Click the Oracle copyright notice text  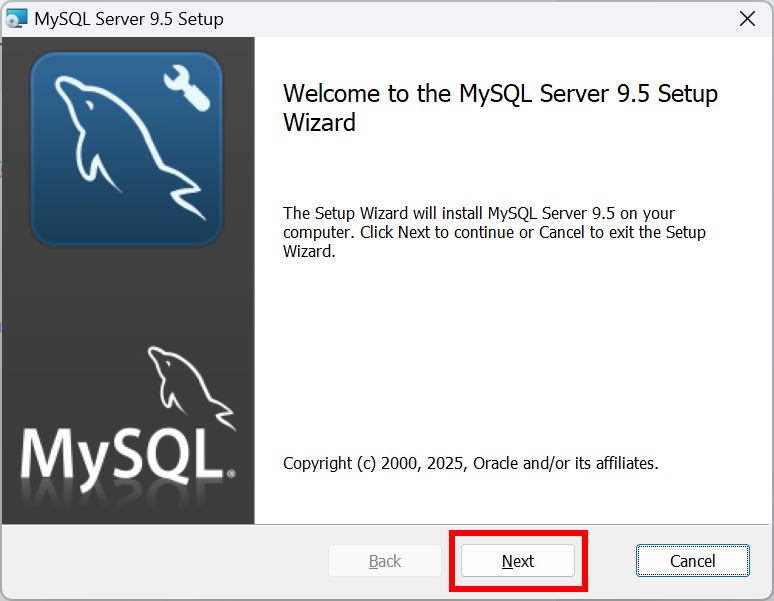(470, 463)
